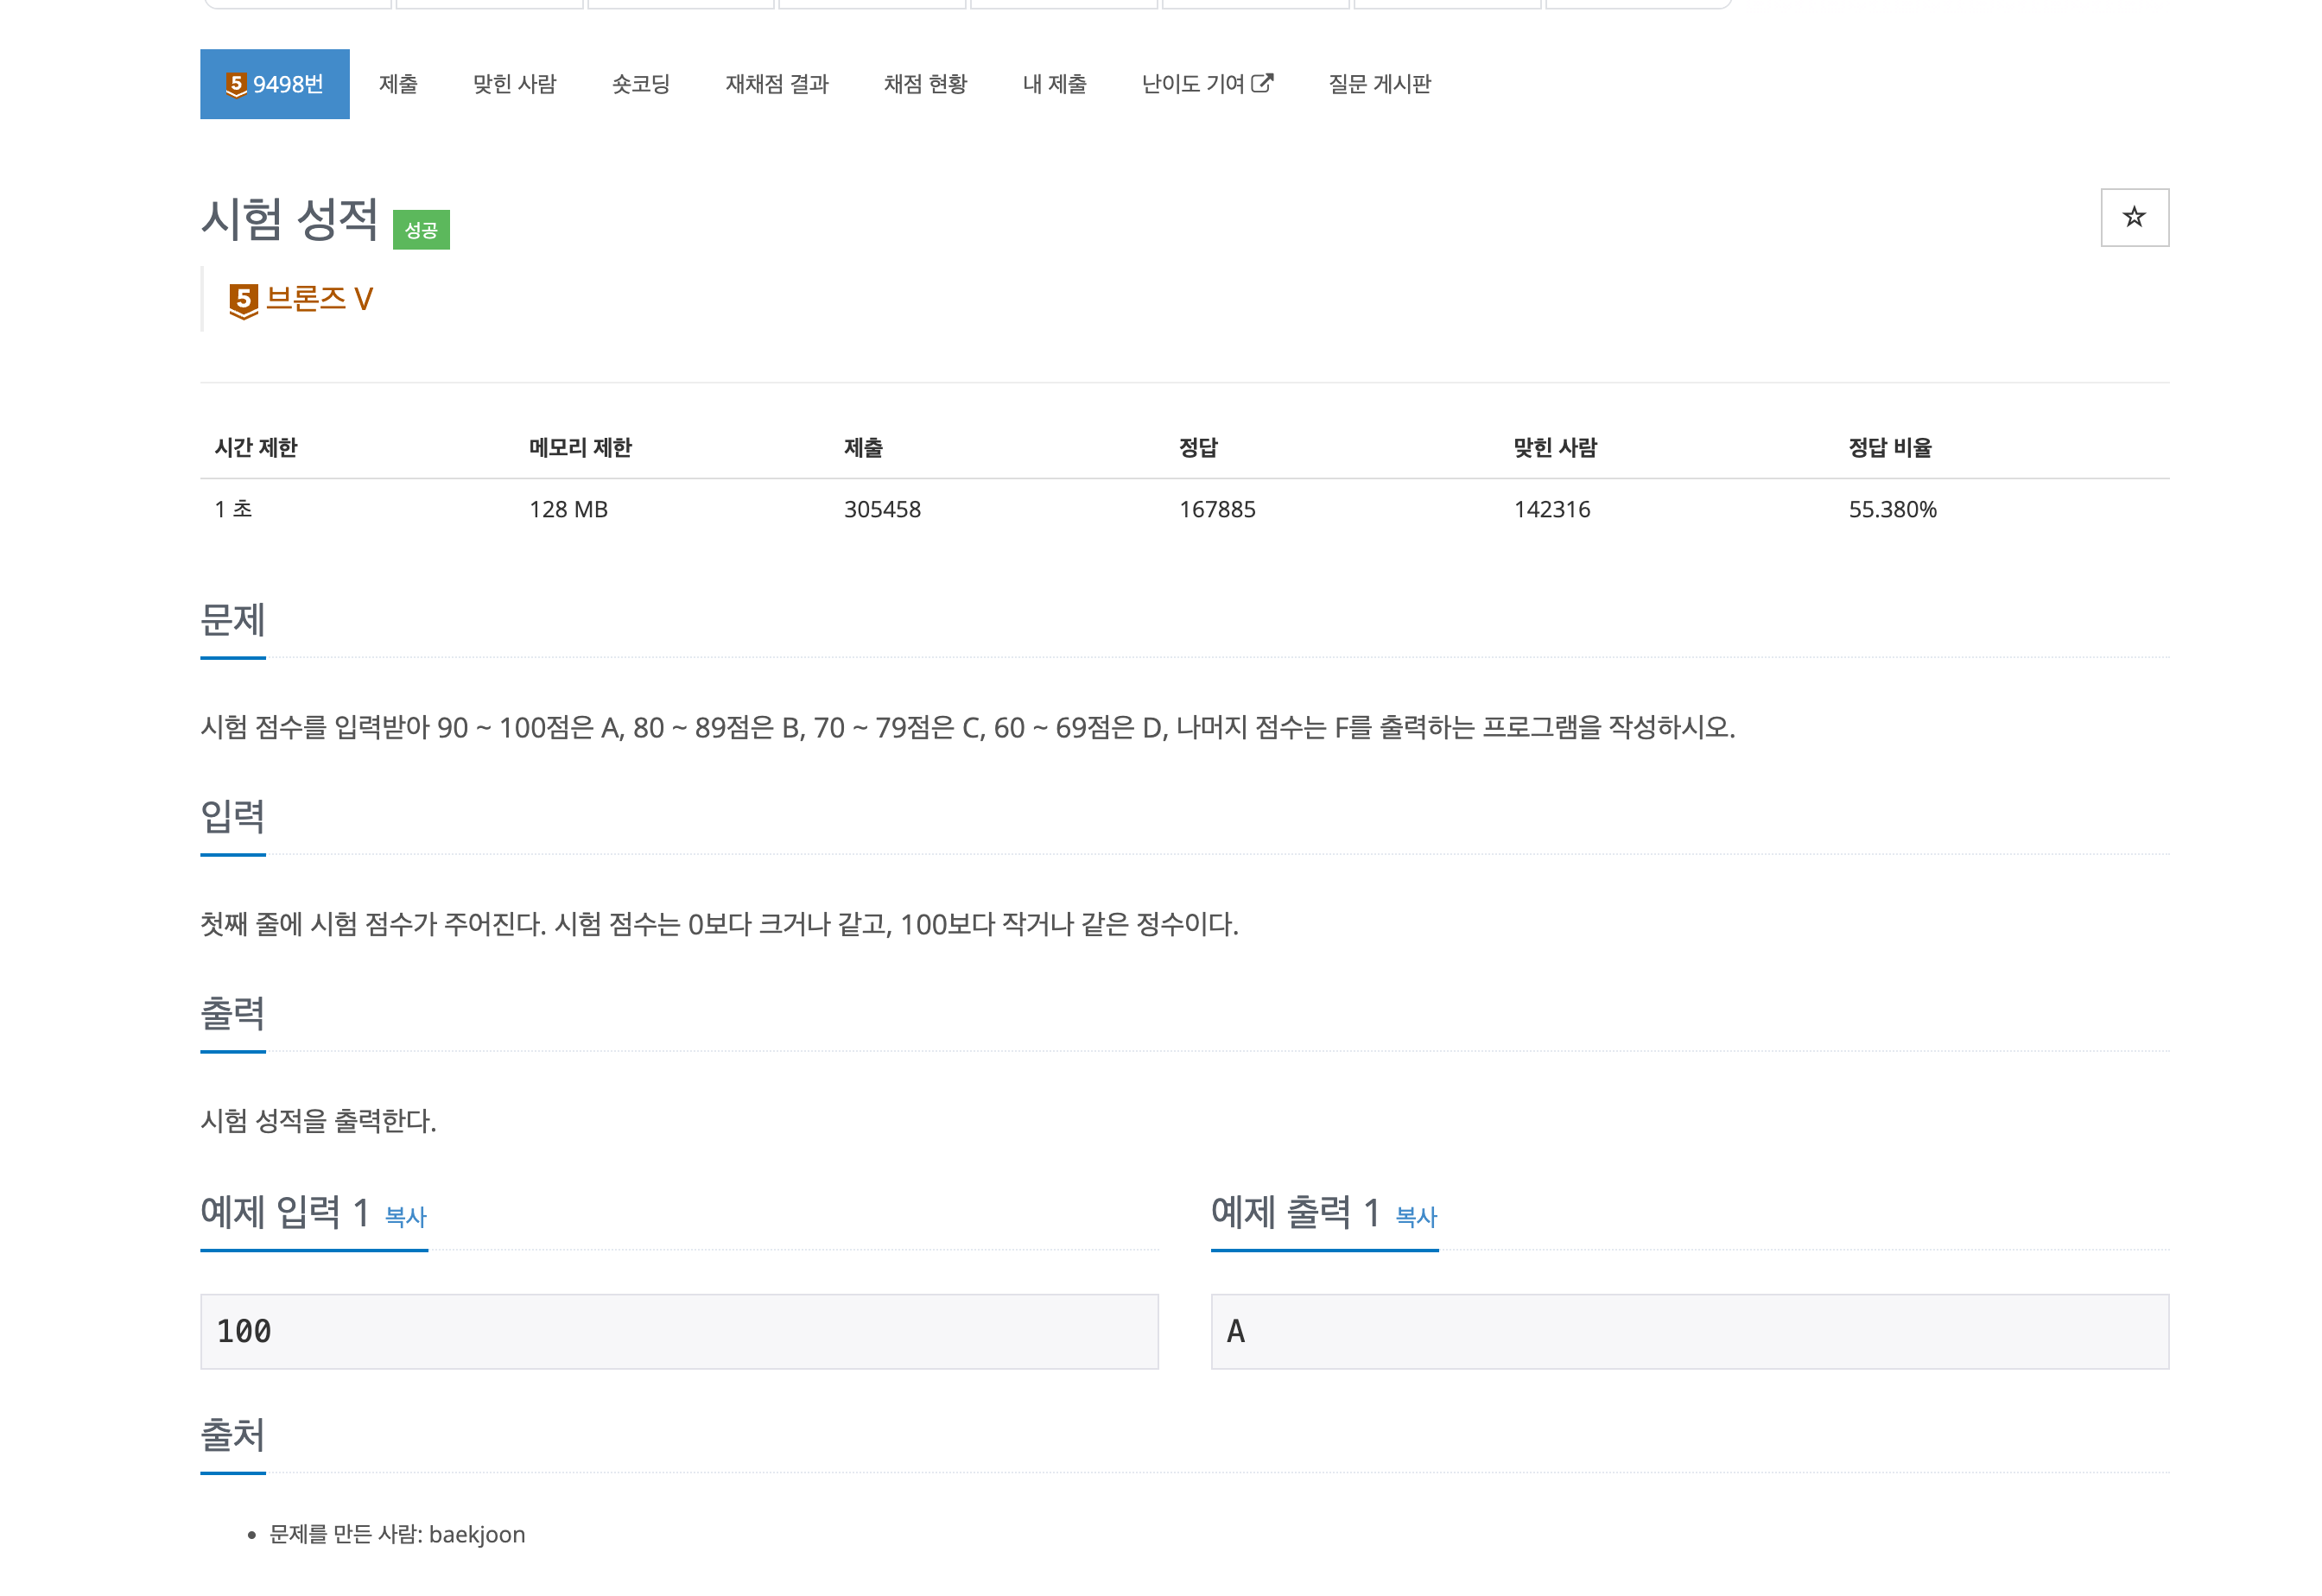The image size is (2322, 1596).
Task: View the 내 제출 tab
Action: pyautogui.click(x=1053, y=84)
